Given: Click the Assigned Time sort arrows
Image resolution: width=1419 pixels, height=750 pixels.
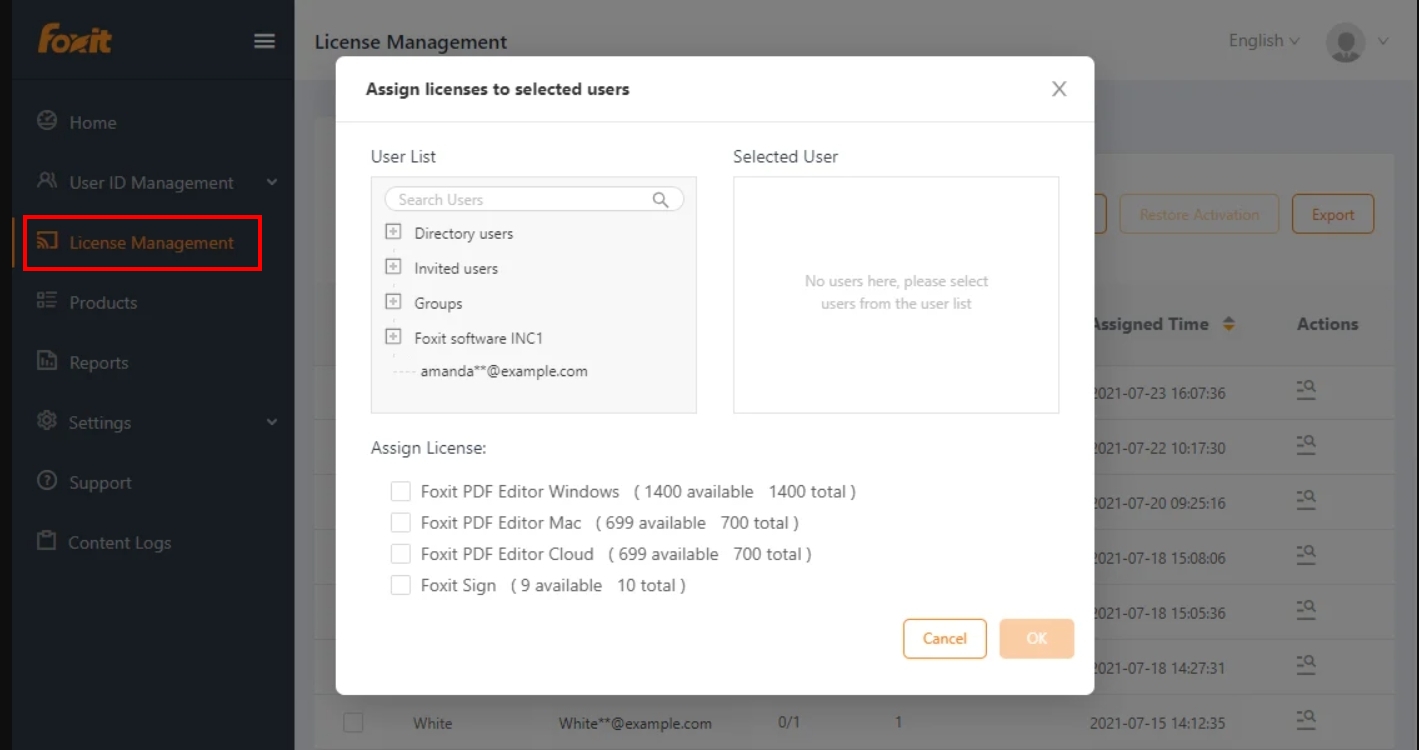Looking at the screenshot, I should [x=1229, y=324].
